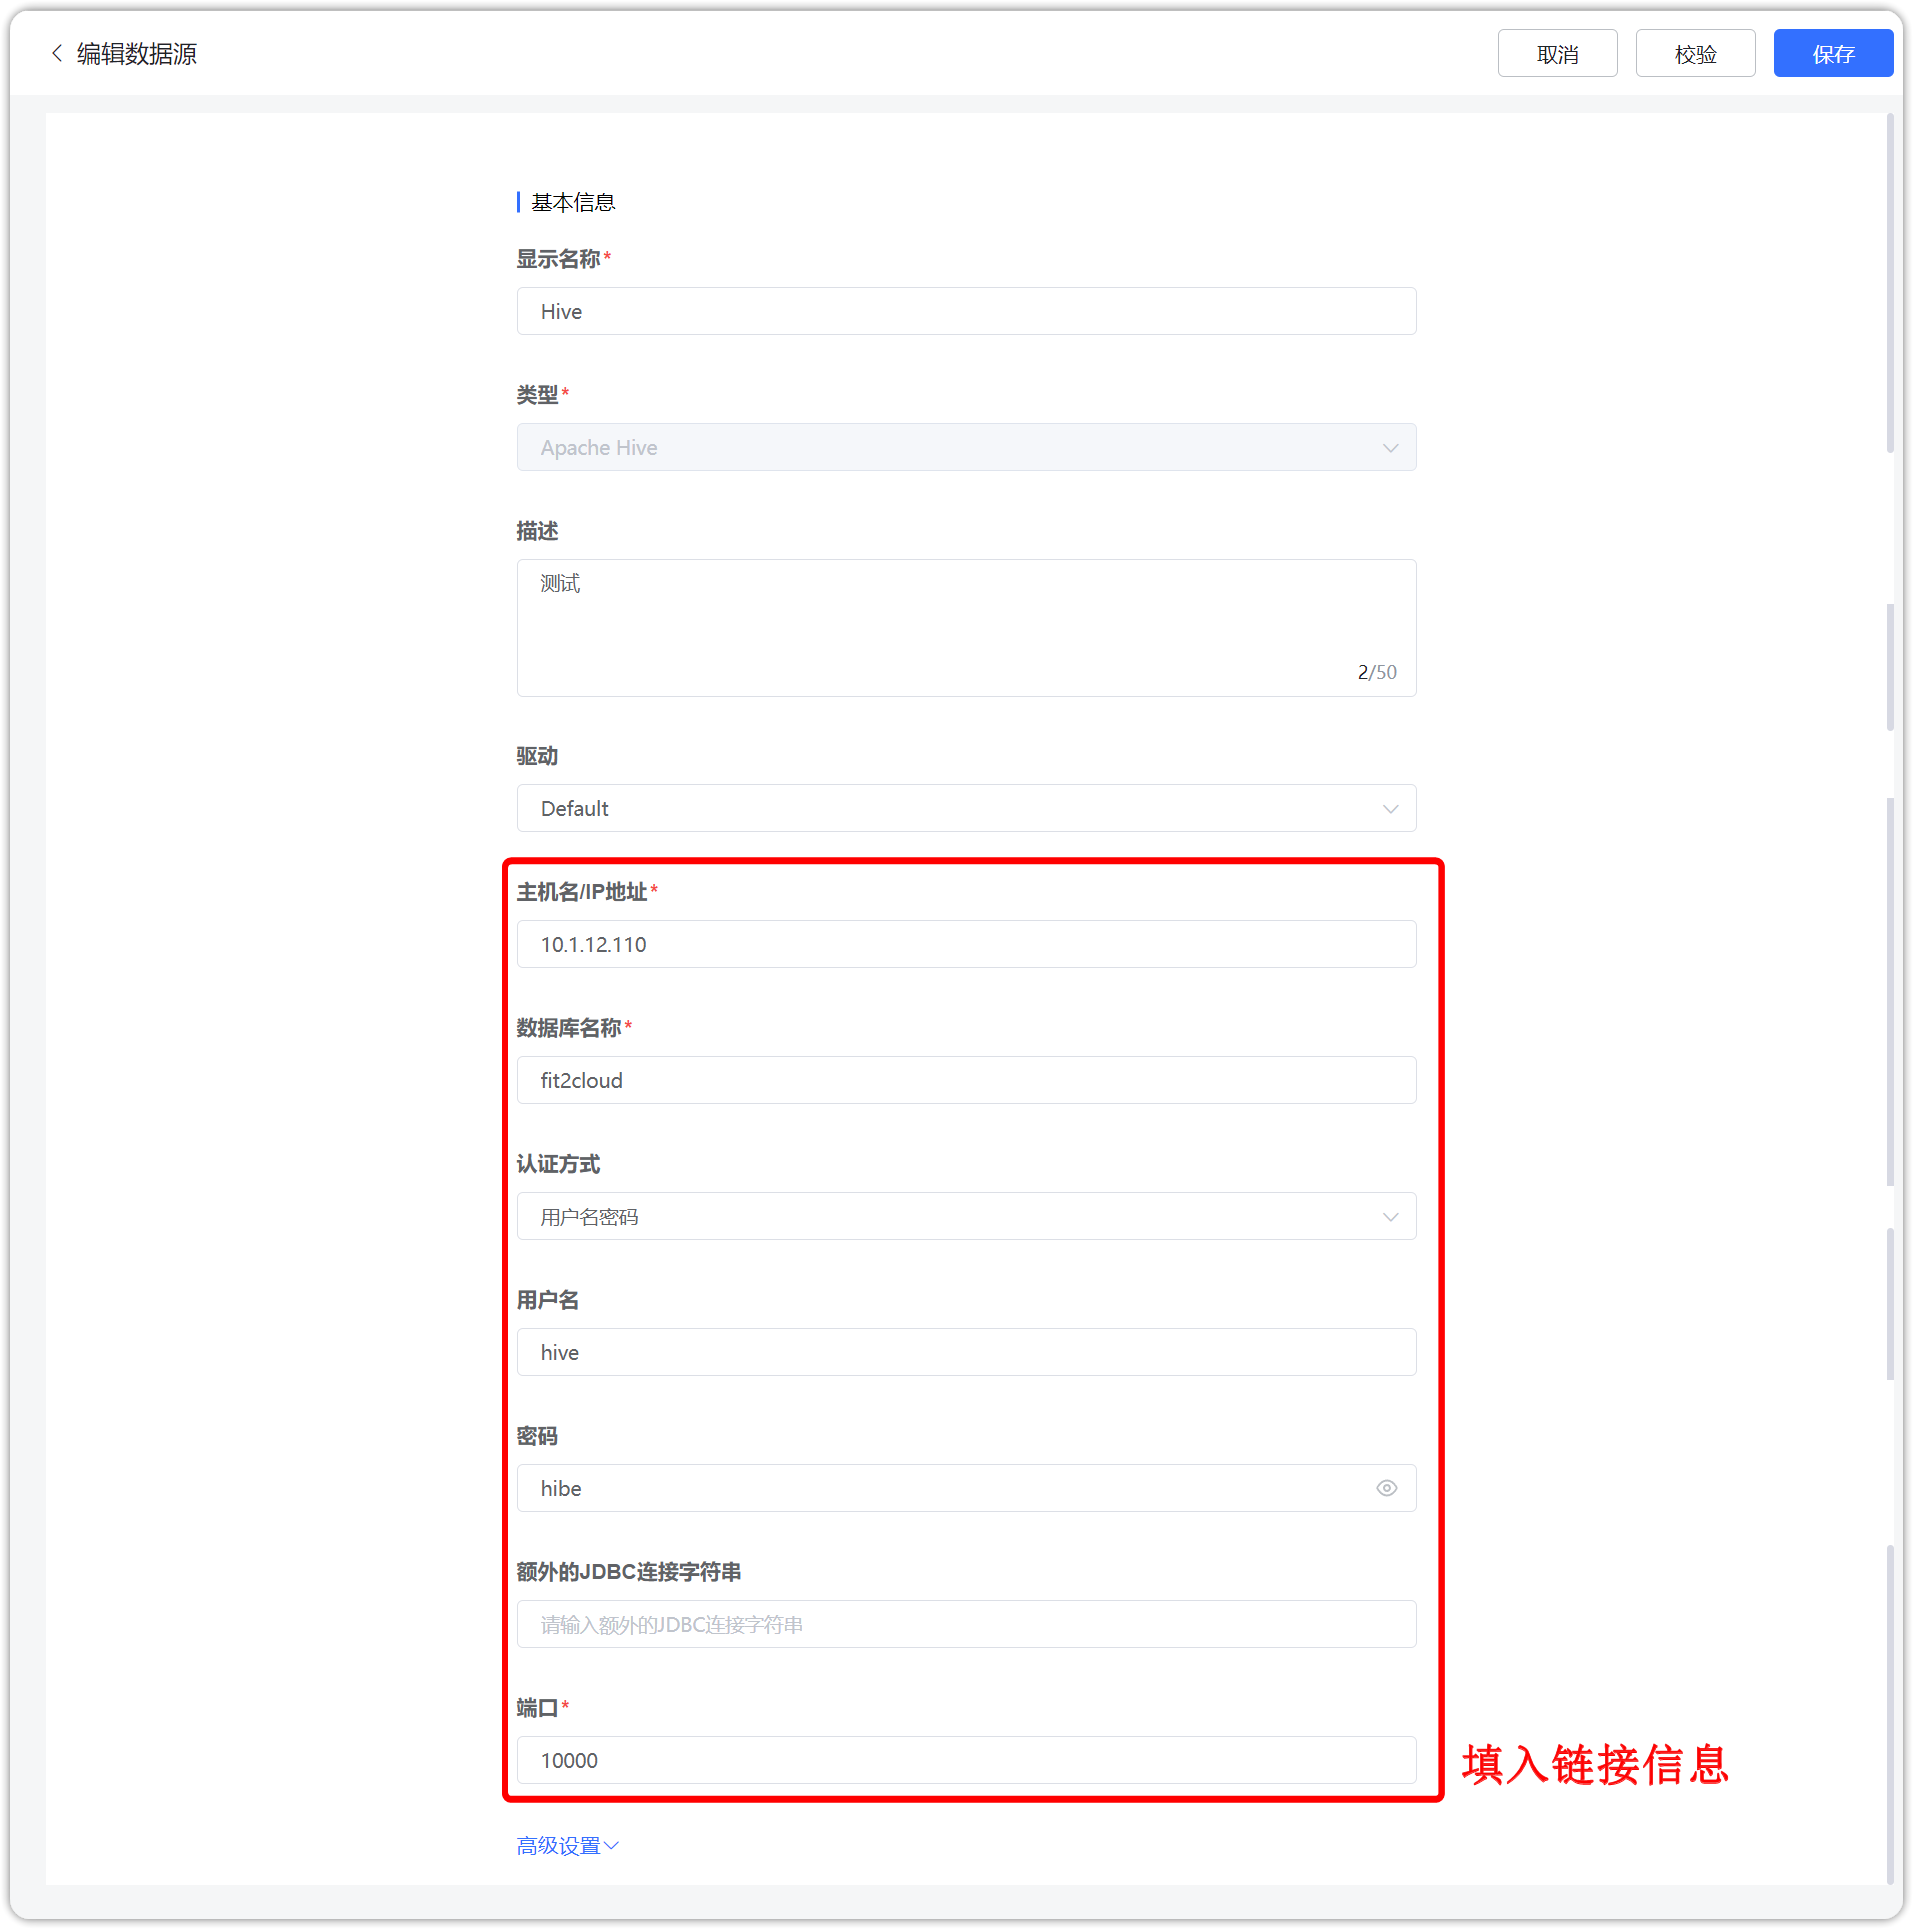1913x1929 pixels.
Task: Click the 校验 button to validate
Action: click(1695, 53)
